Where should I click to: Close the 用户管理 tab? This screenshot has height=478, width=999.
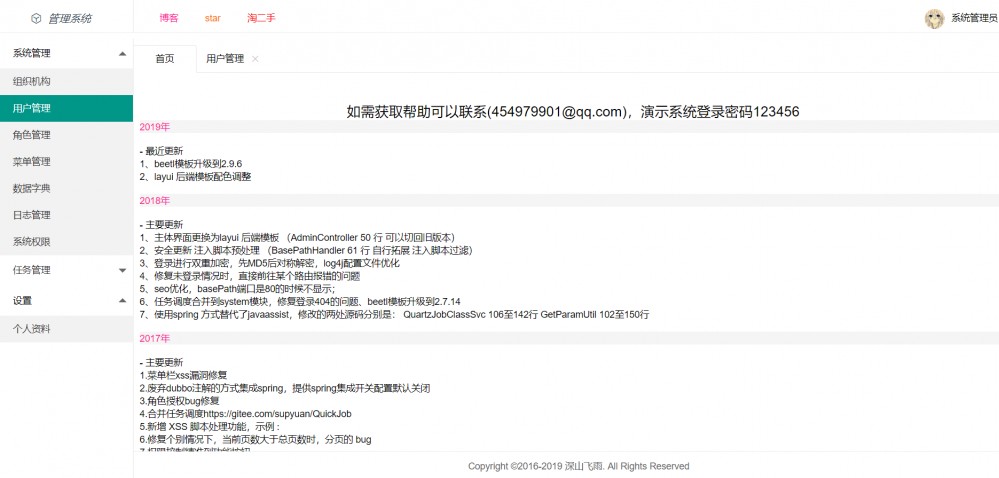tap(255, 59)
